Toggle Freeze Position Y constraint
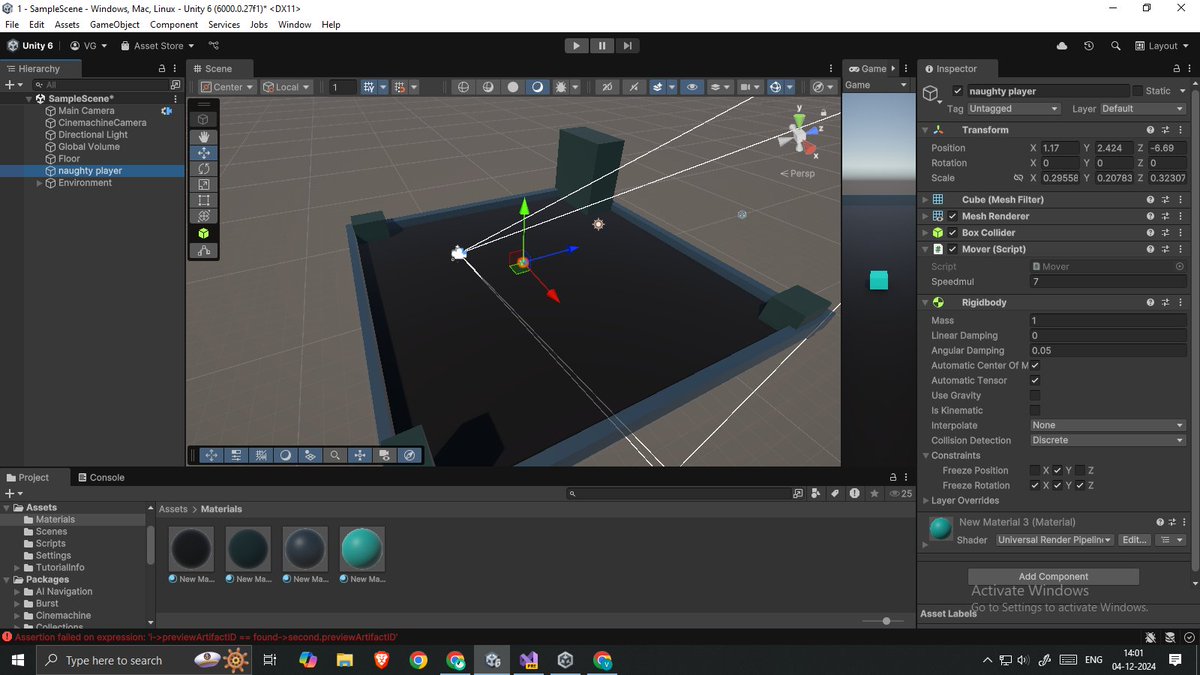 tap(1057, 470)
